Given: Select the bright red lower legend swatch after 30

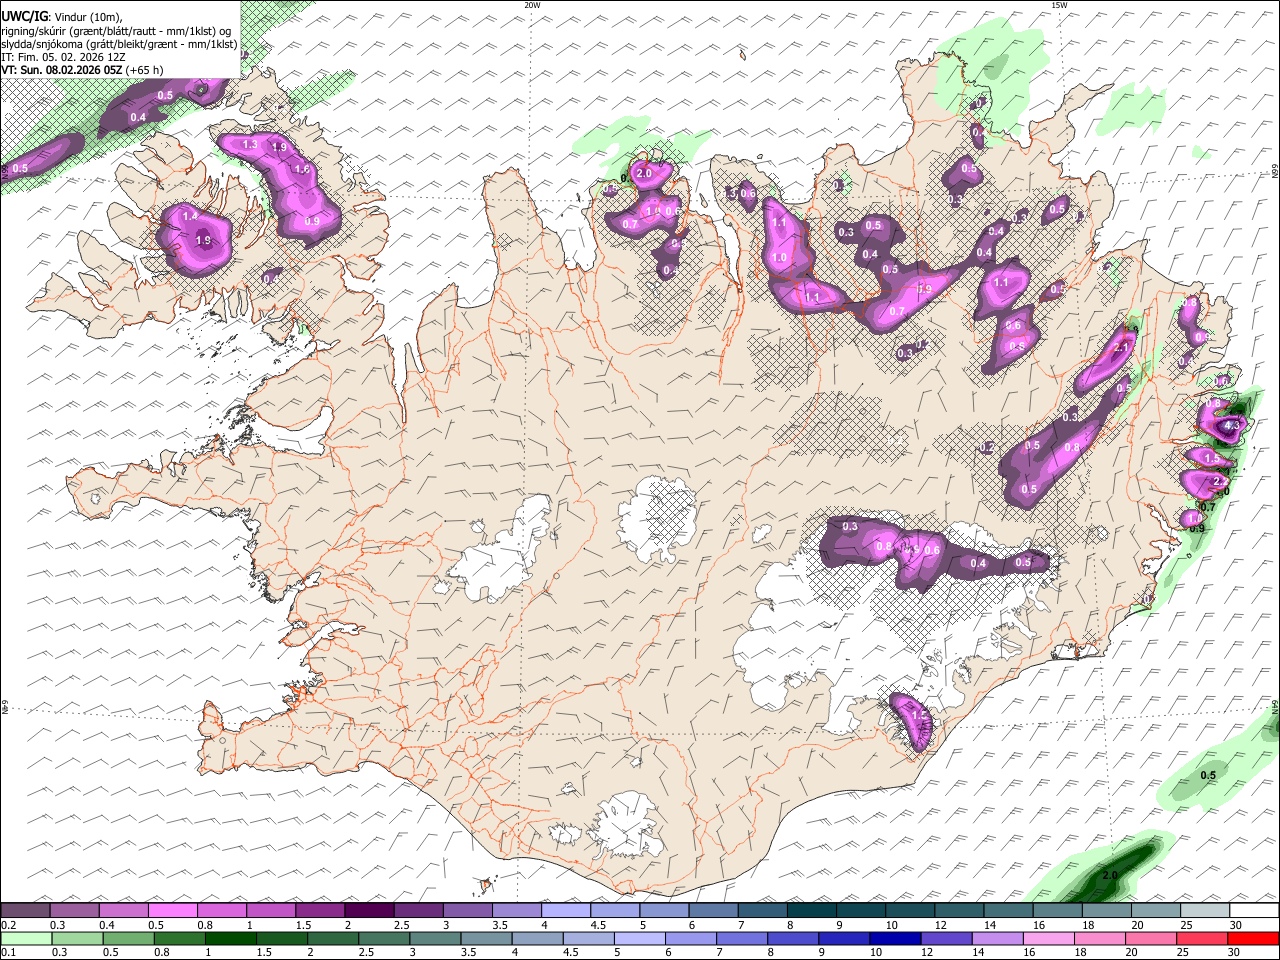Looking at the screenshot, I should pos(1255,938).
